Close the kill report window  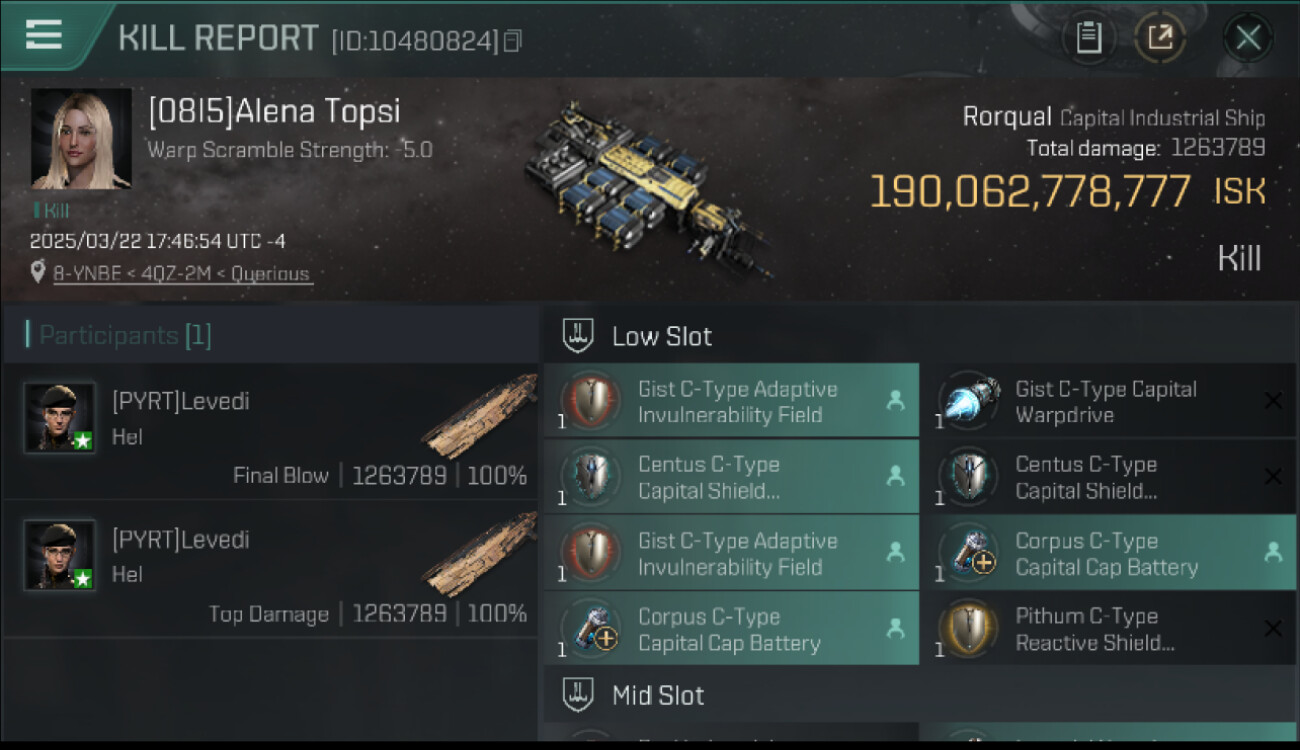pyautogui.click(x=1248, y=38)
